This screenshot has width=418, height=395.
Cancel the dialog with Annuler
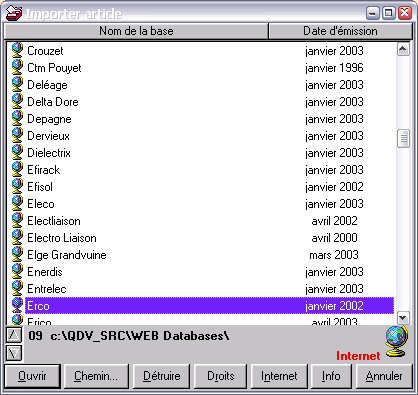(384, 376)
